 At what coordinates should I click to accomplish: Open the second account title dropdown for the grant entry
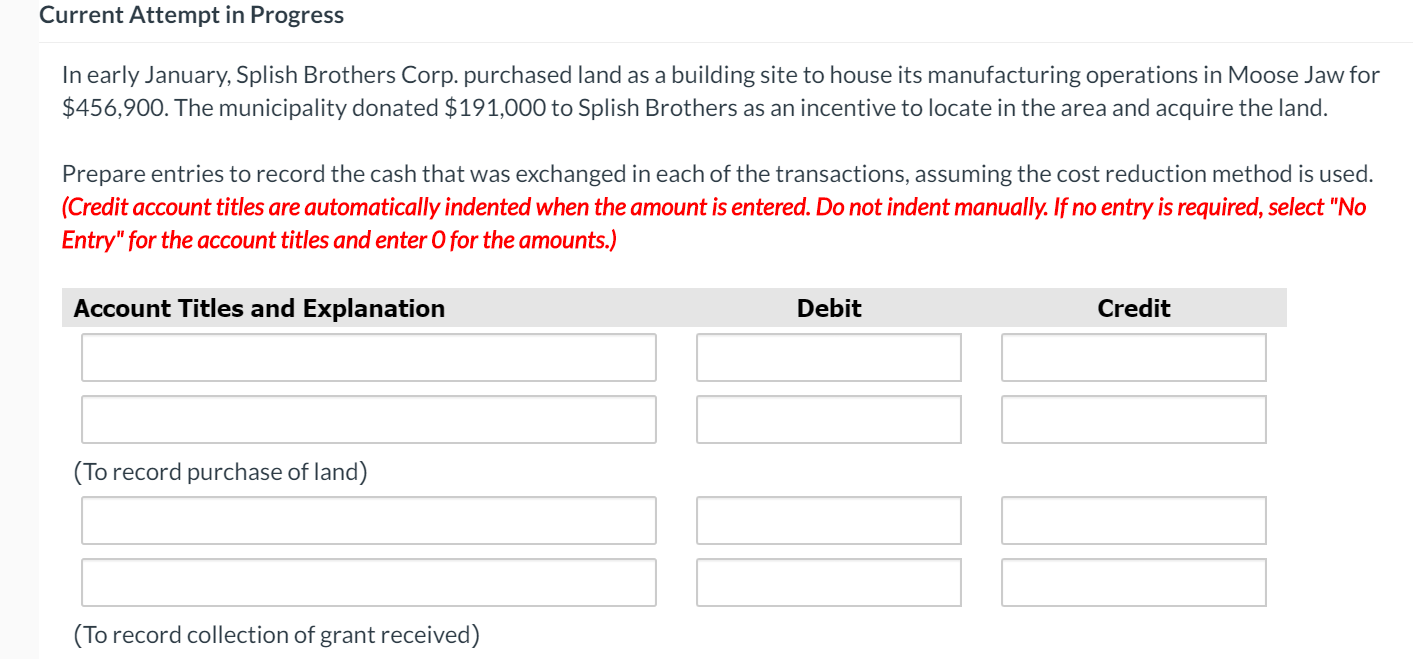368,582
